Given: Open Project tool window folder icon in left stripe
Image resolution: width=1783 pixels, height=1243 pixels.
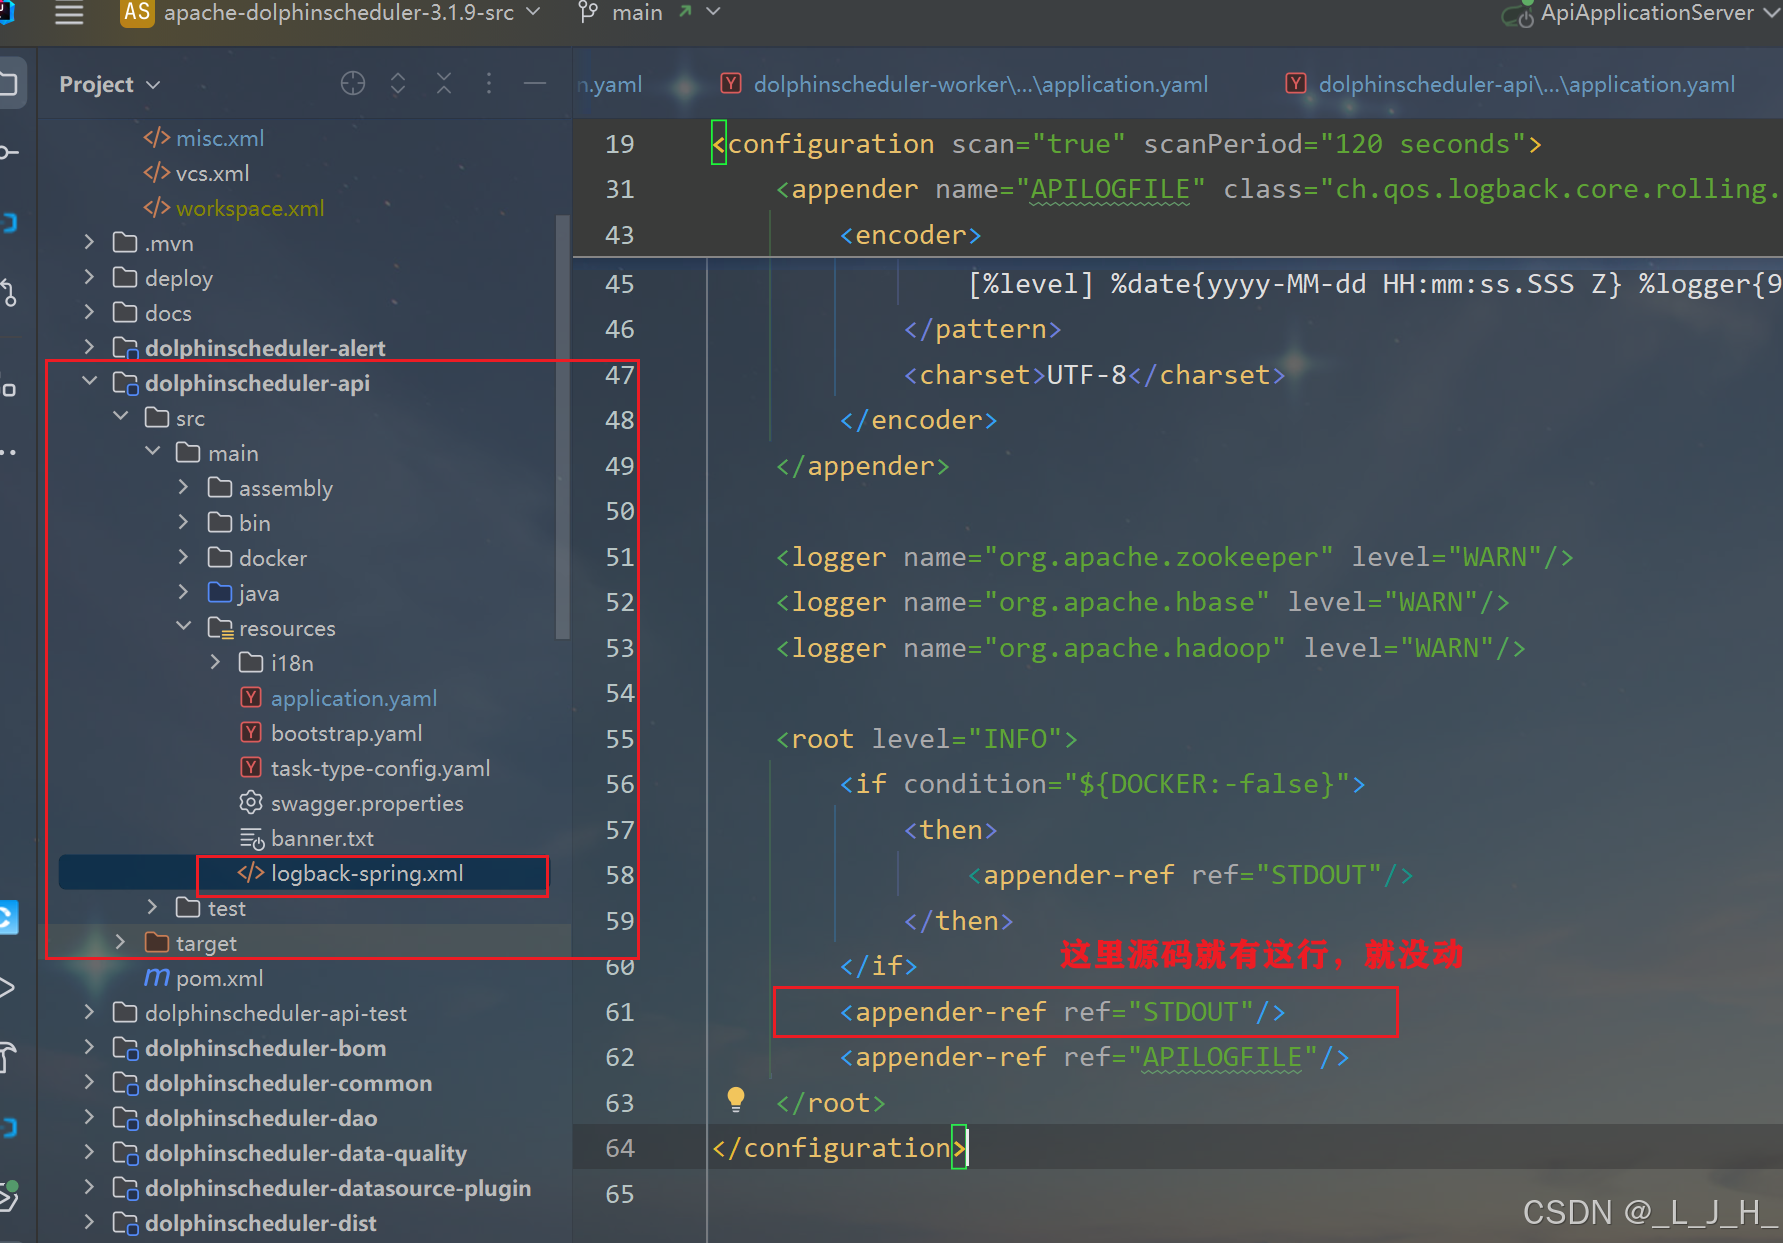Looking at the screenshot, I should click(8, 83).
